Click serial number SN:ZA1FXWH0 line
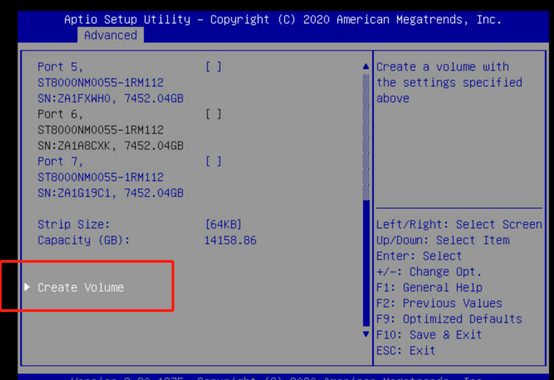 110,98
